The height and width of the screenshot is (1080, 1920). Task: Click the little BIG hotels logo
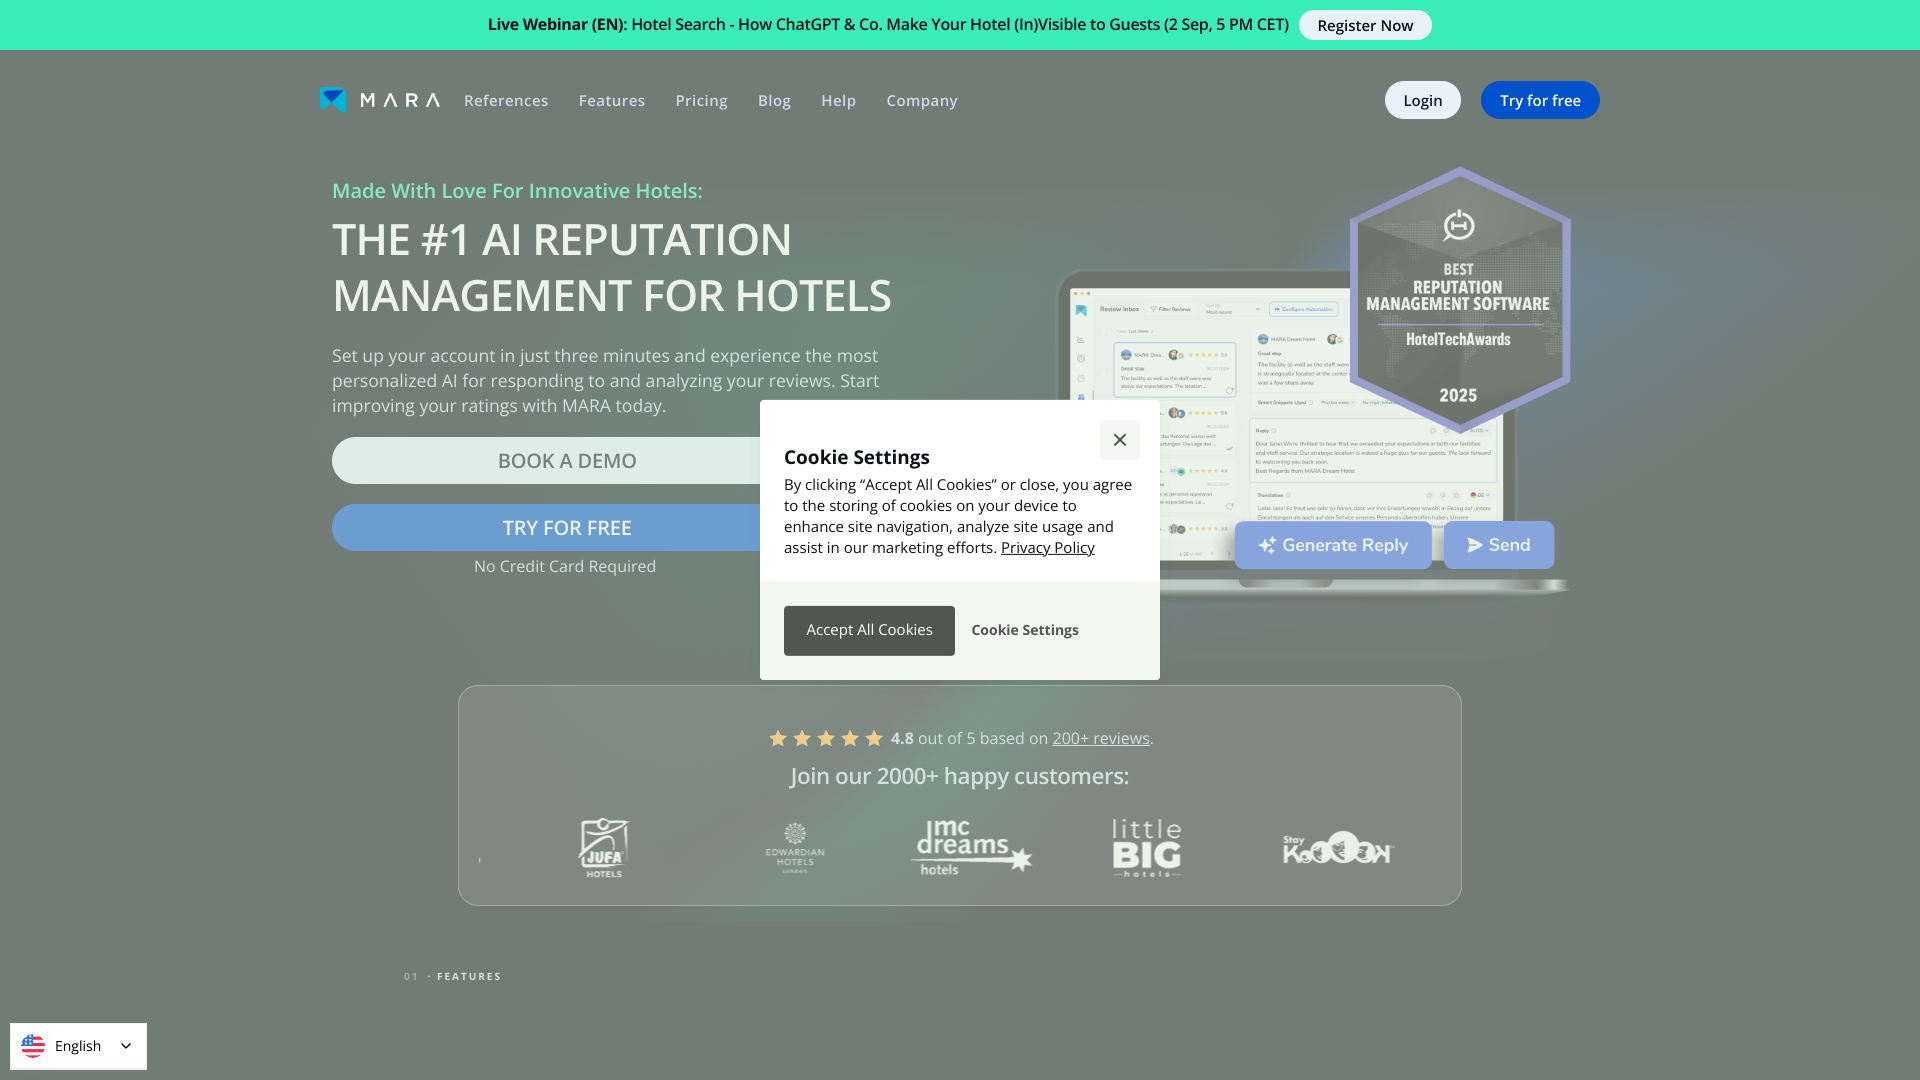point(1147,848)
